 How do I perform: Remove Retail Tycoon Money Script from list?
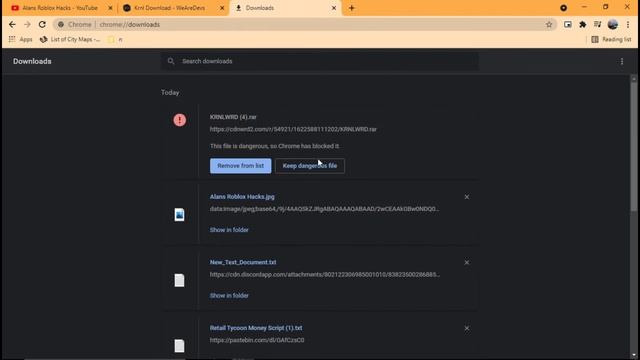pyautogui.click(x=467, y=328)
